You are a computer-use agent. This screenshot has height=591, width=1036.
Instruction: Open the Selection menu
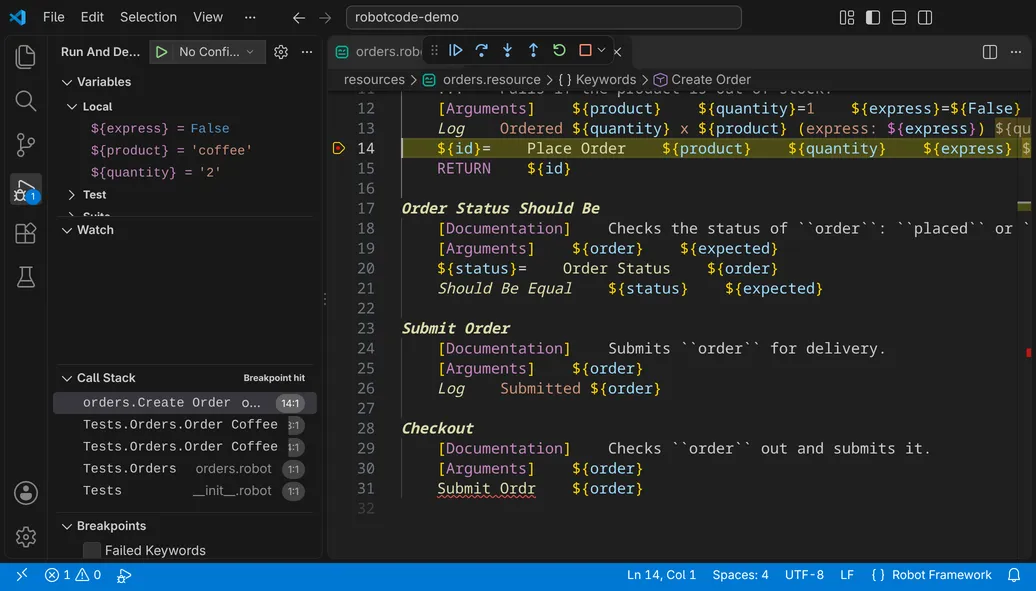(148, 17)
